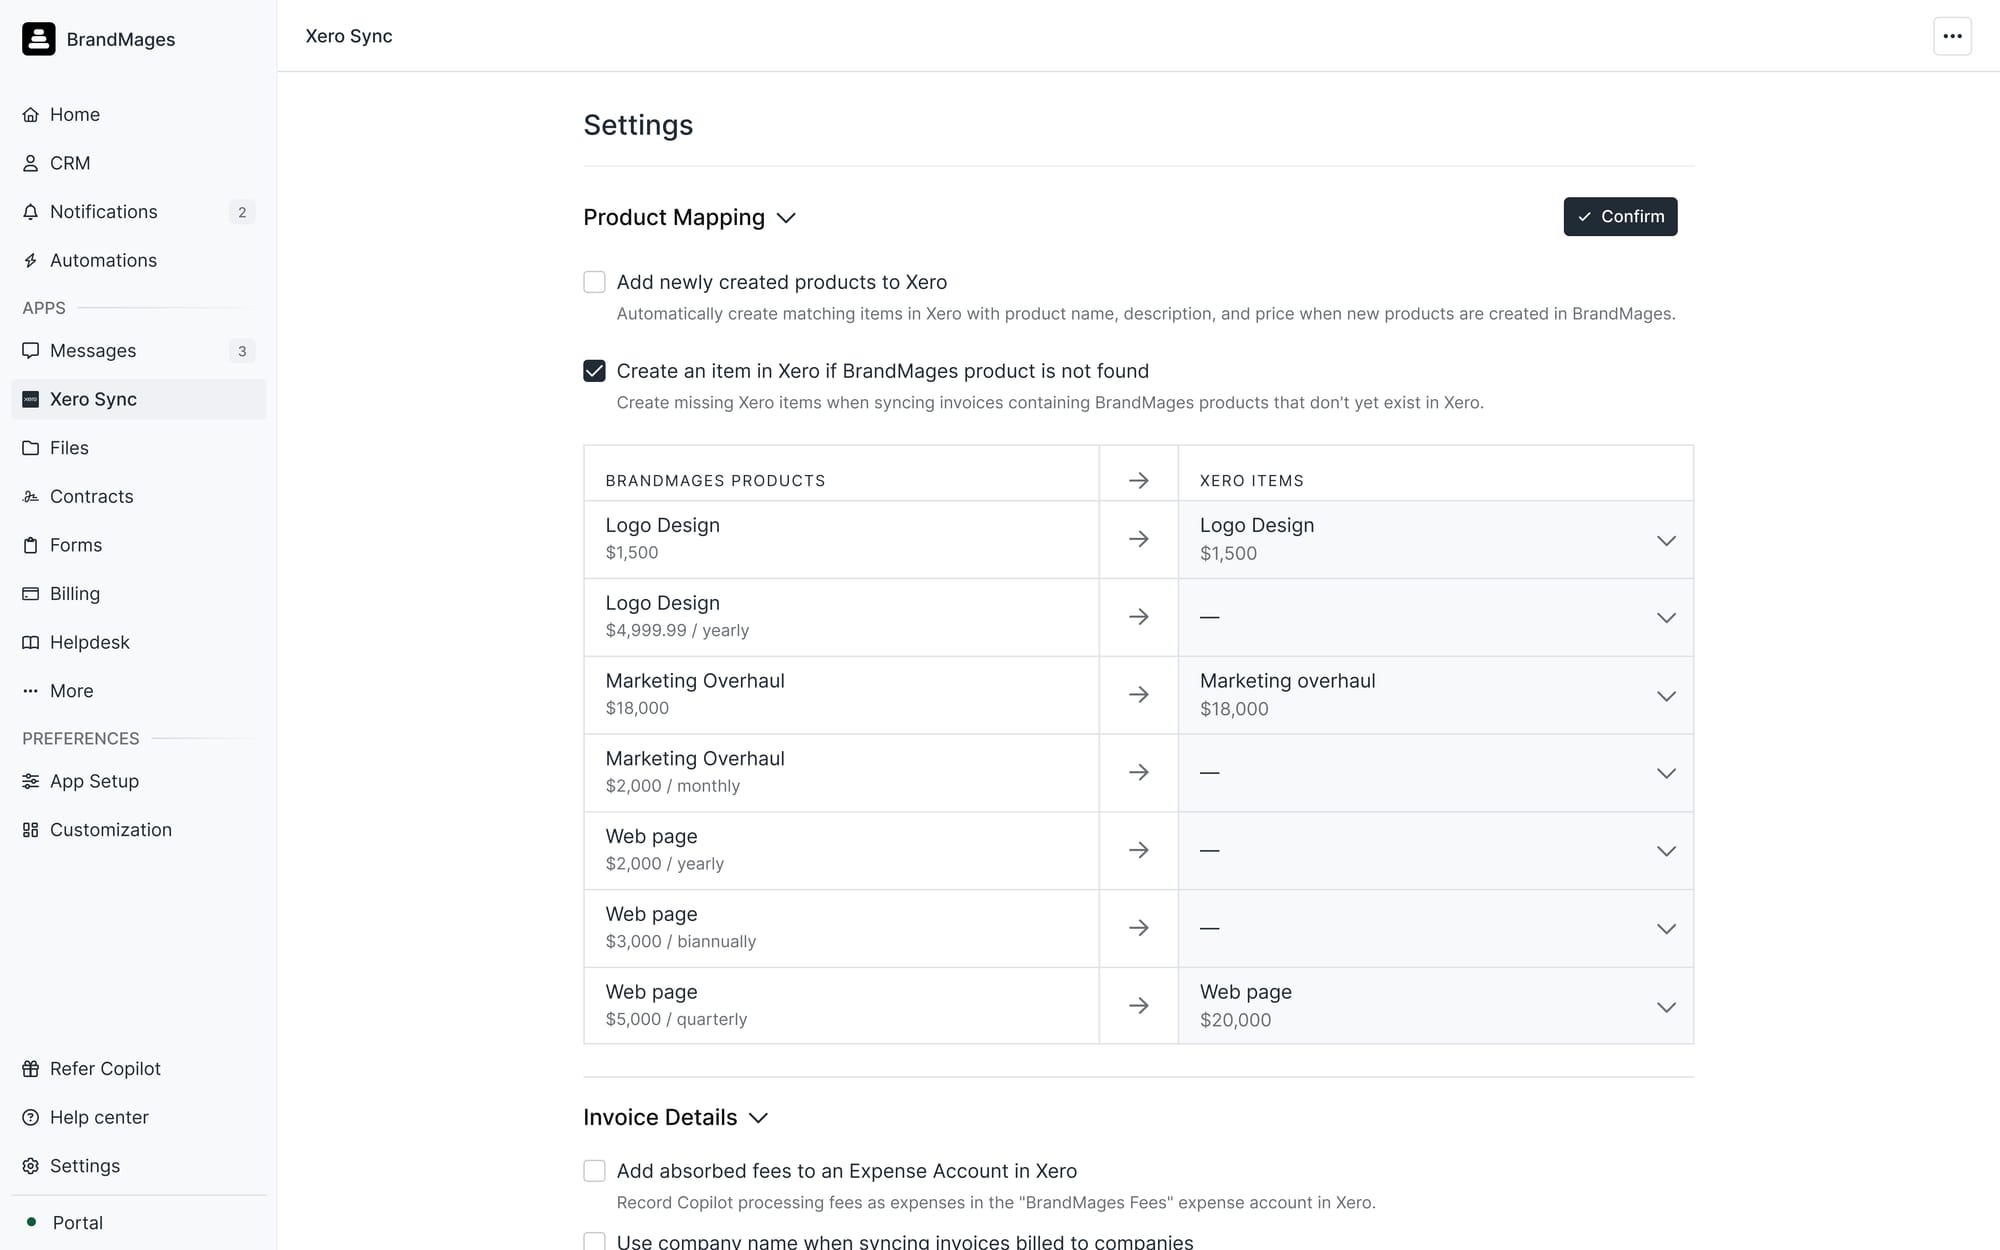Open the three-dot options menu at top right
This screenshot has height=1250, width=2000.
click(1951, 36)
